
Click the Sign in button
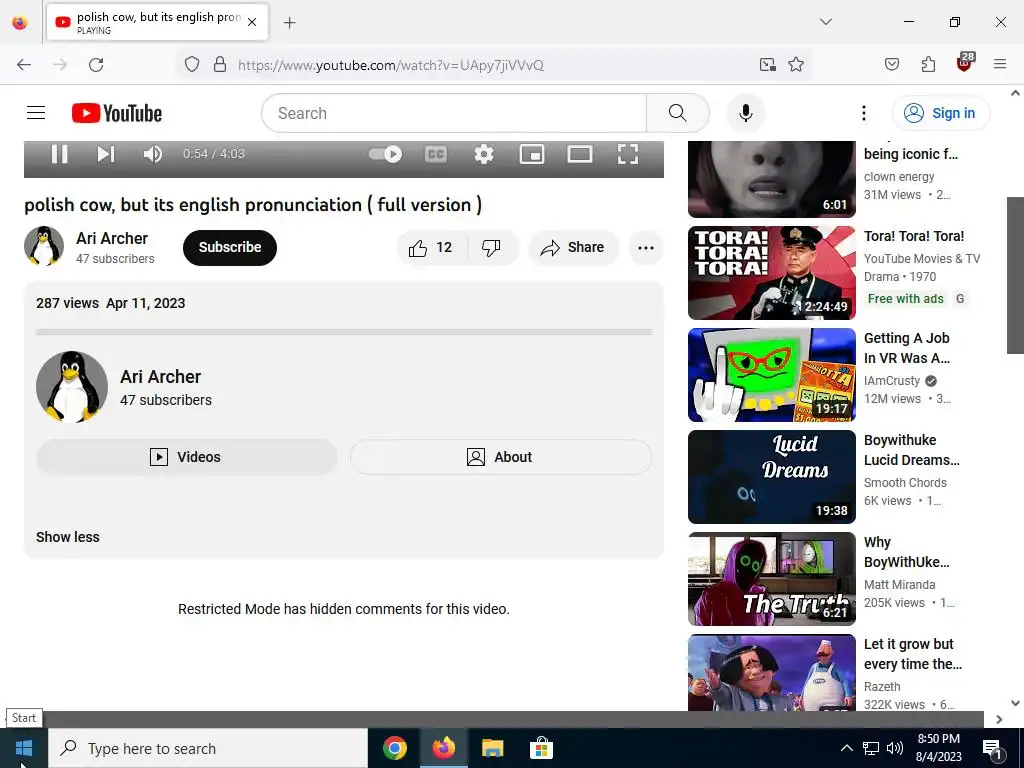[x=941, y=113]
